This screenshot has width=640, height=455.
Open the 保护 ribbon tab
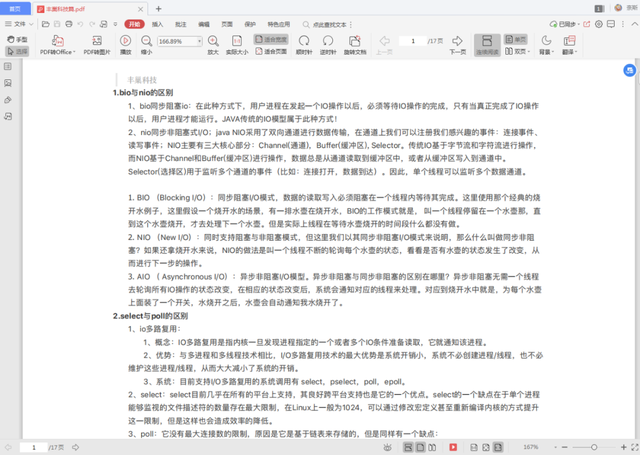pos(250,24)
